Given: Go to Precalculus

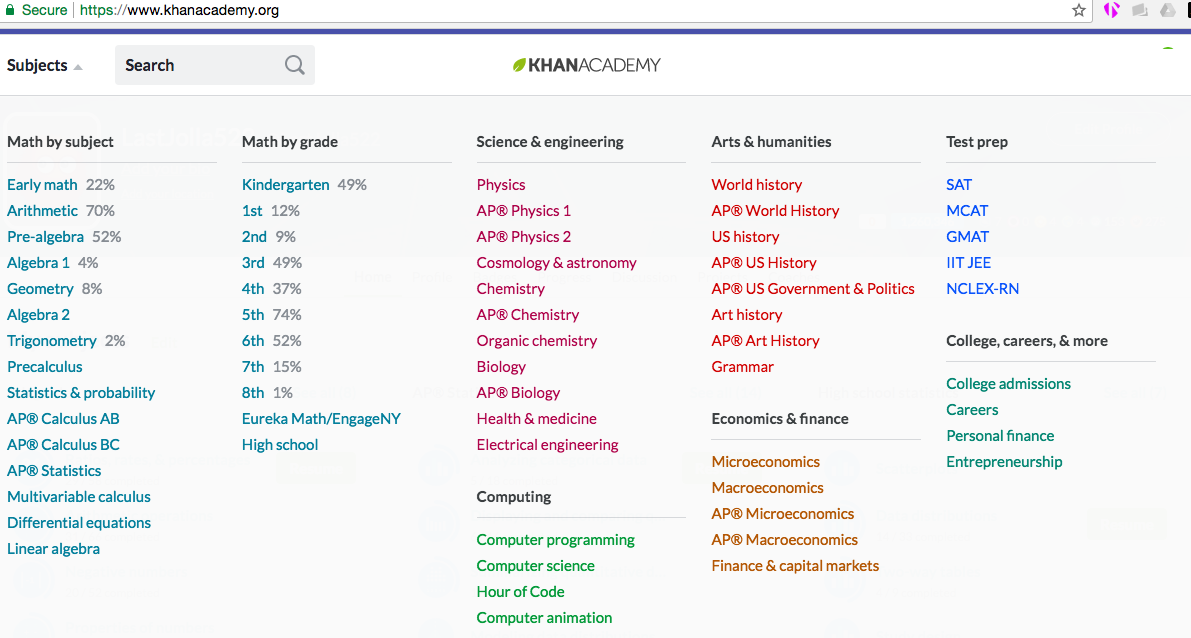Looking at the screenshot, I should (45, 366).
